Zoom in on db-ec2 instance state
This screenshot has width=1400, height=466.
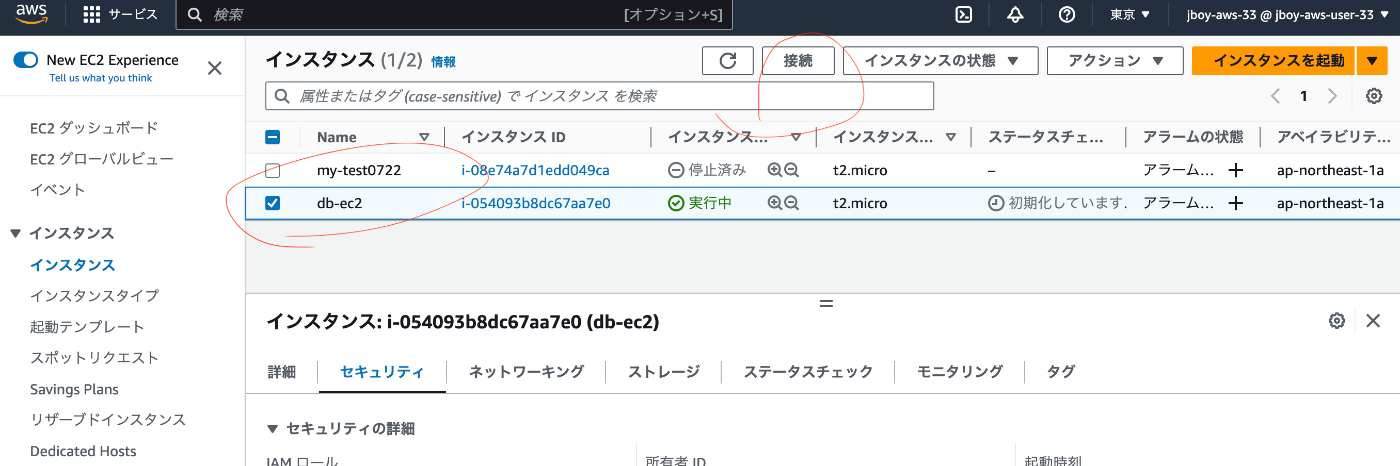774,203
